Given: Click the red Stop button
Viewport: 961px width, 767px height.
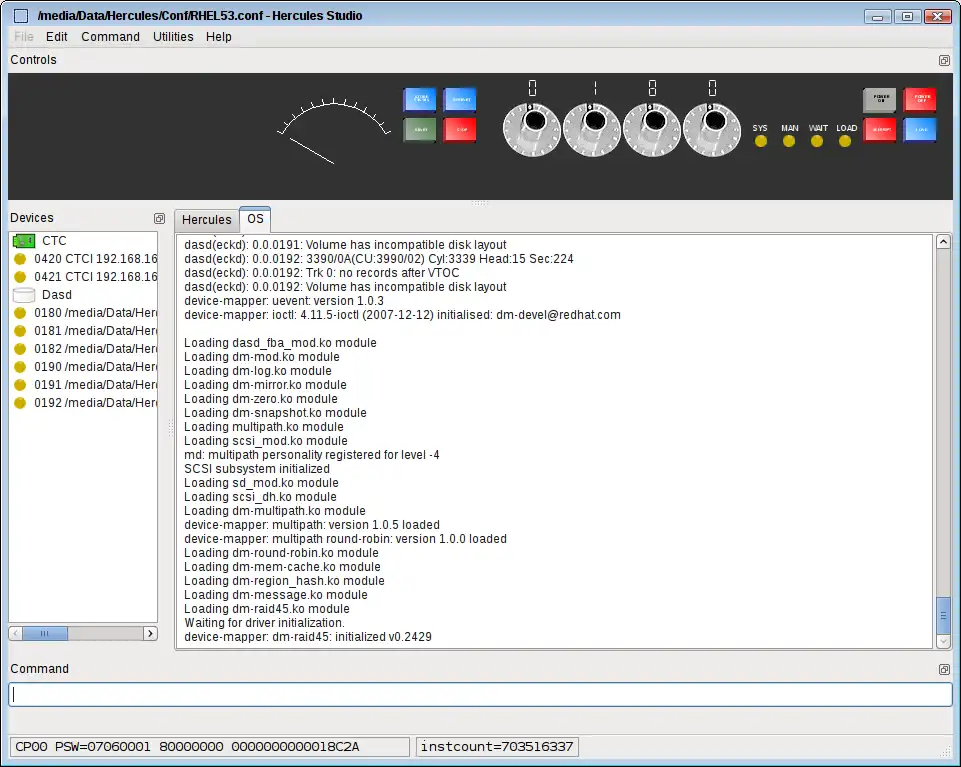Looking at the screenshot, I should point(460,129).
